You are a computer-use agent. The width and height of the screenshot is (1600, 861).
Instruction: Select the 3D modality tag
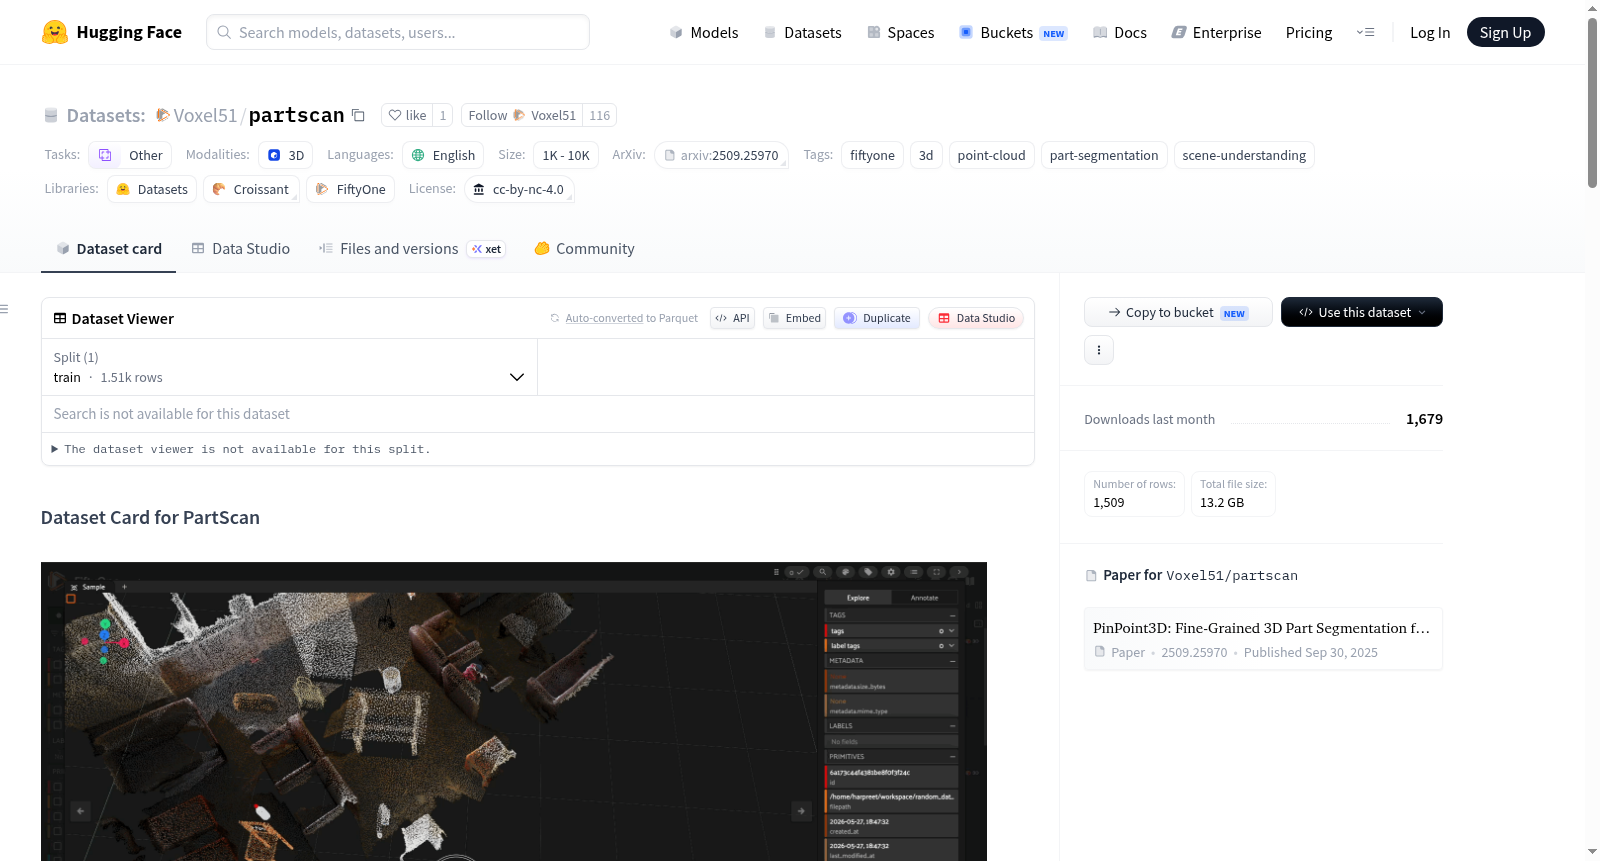(286, 155)
